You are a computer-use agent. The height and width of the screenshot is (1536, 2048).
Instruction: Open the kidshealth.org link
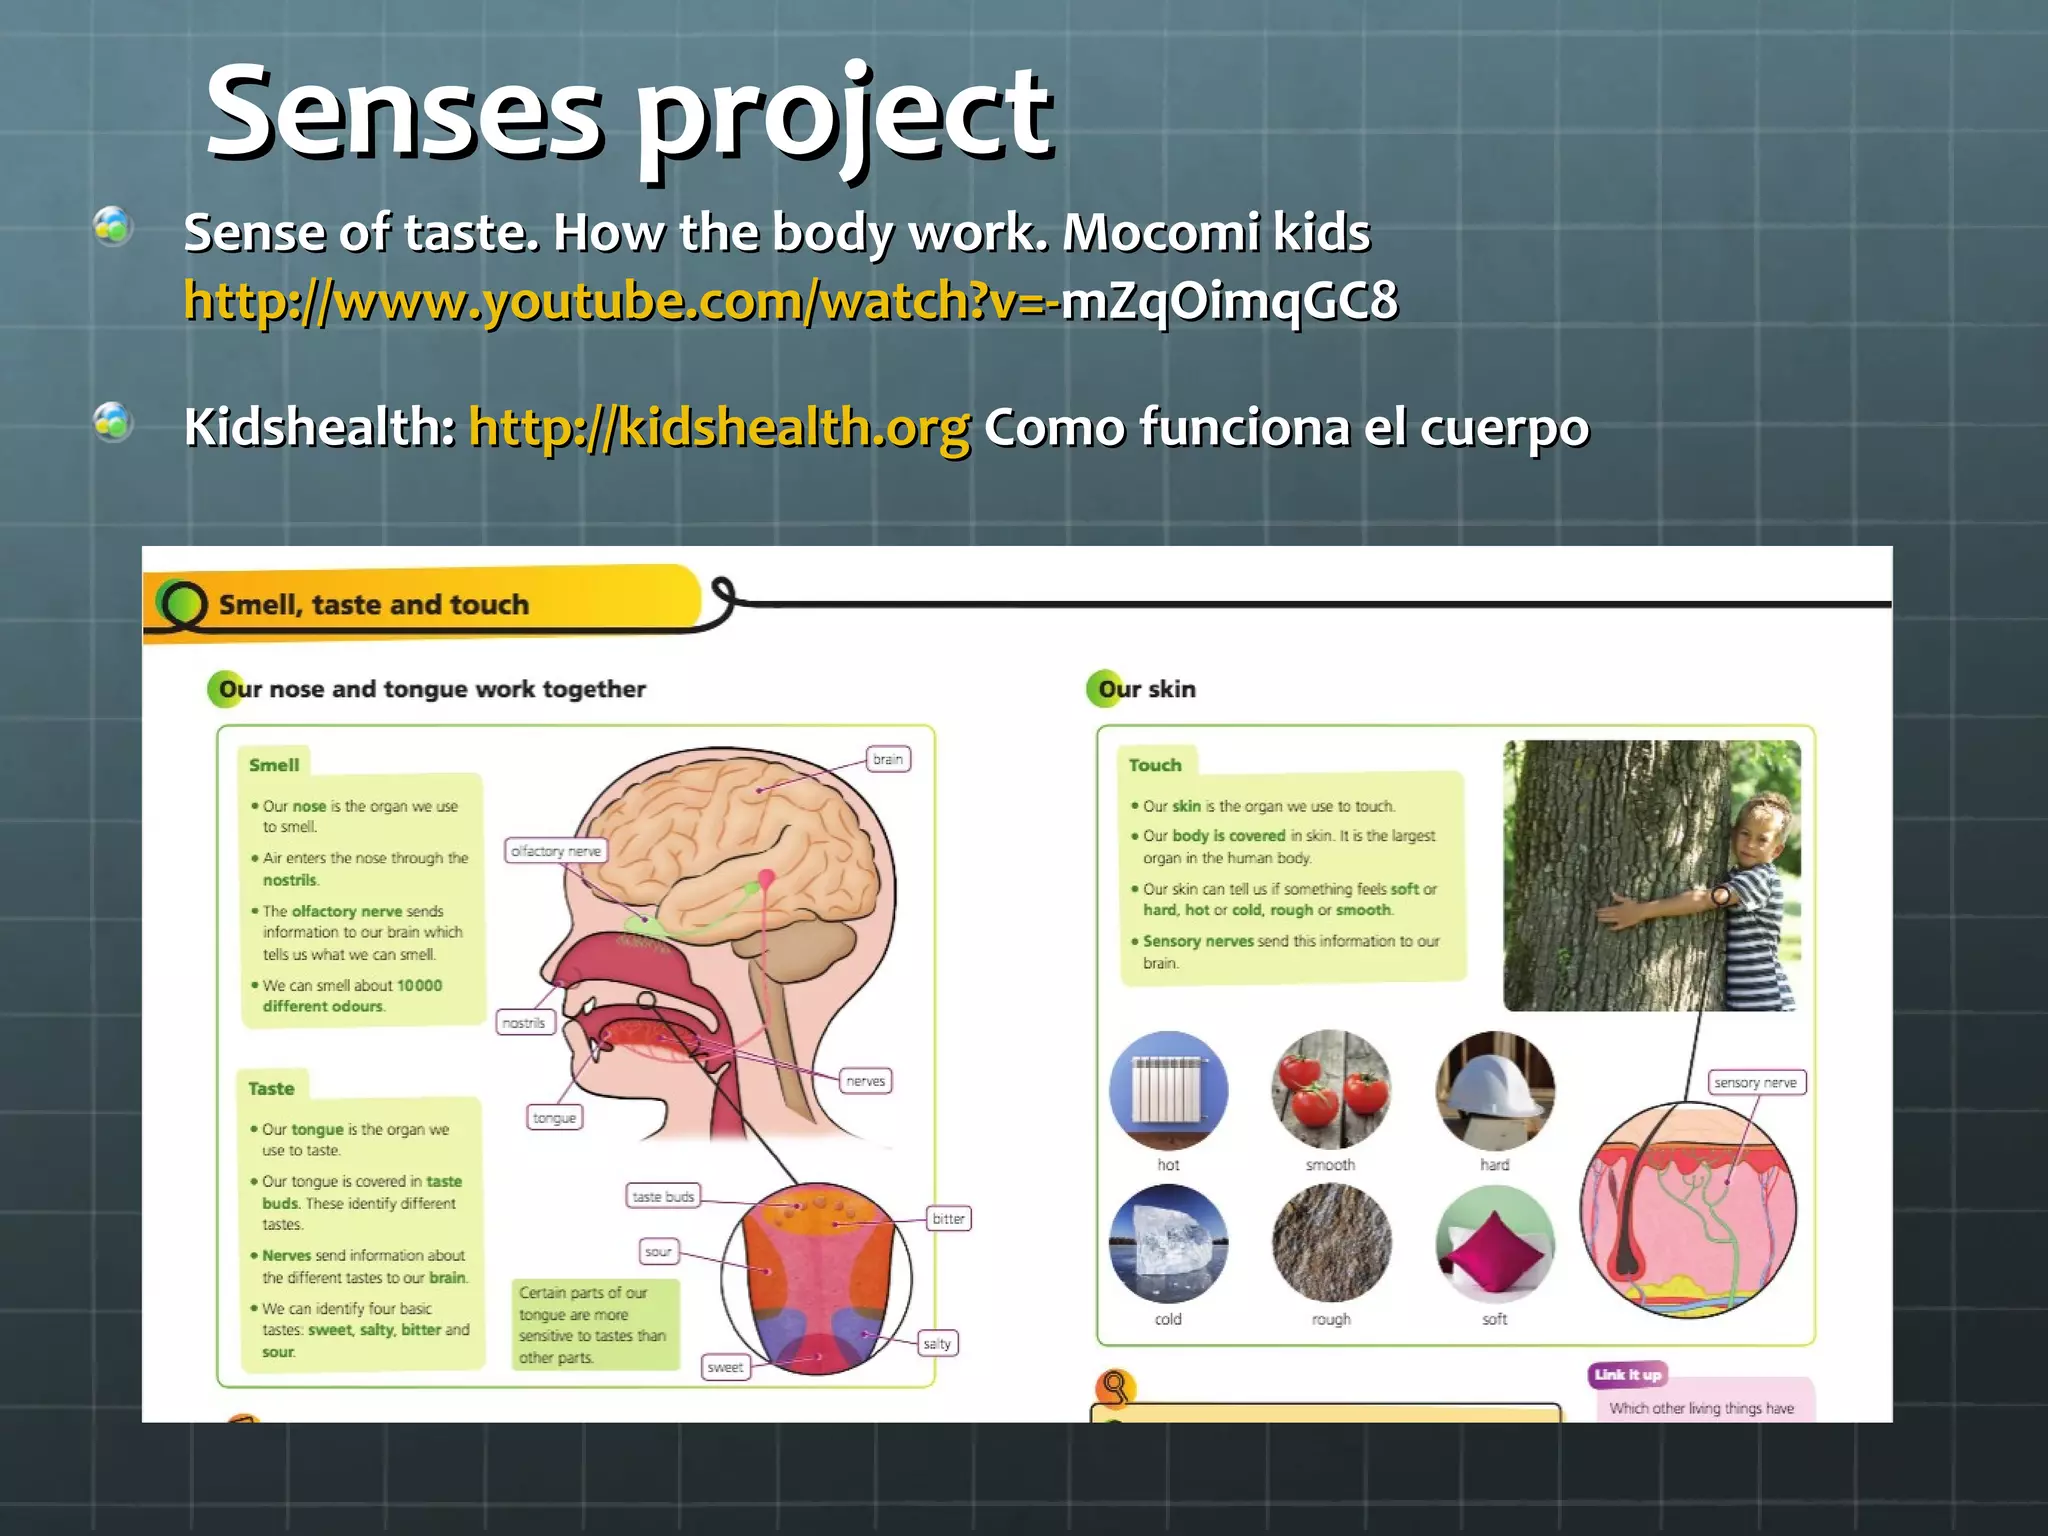point(719,428)
